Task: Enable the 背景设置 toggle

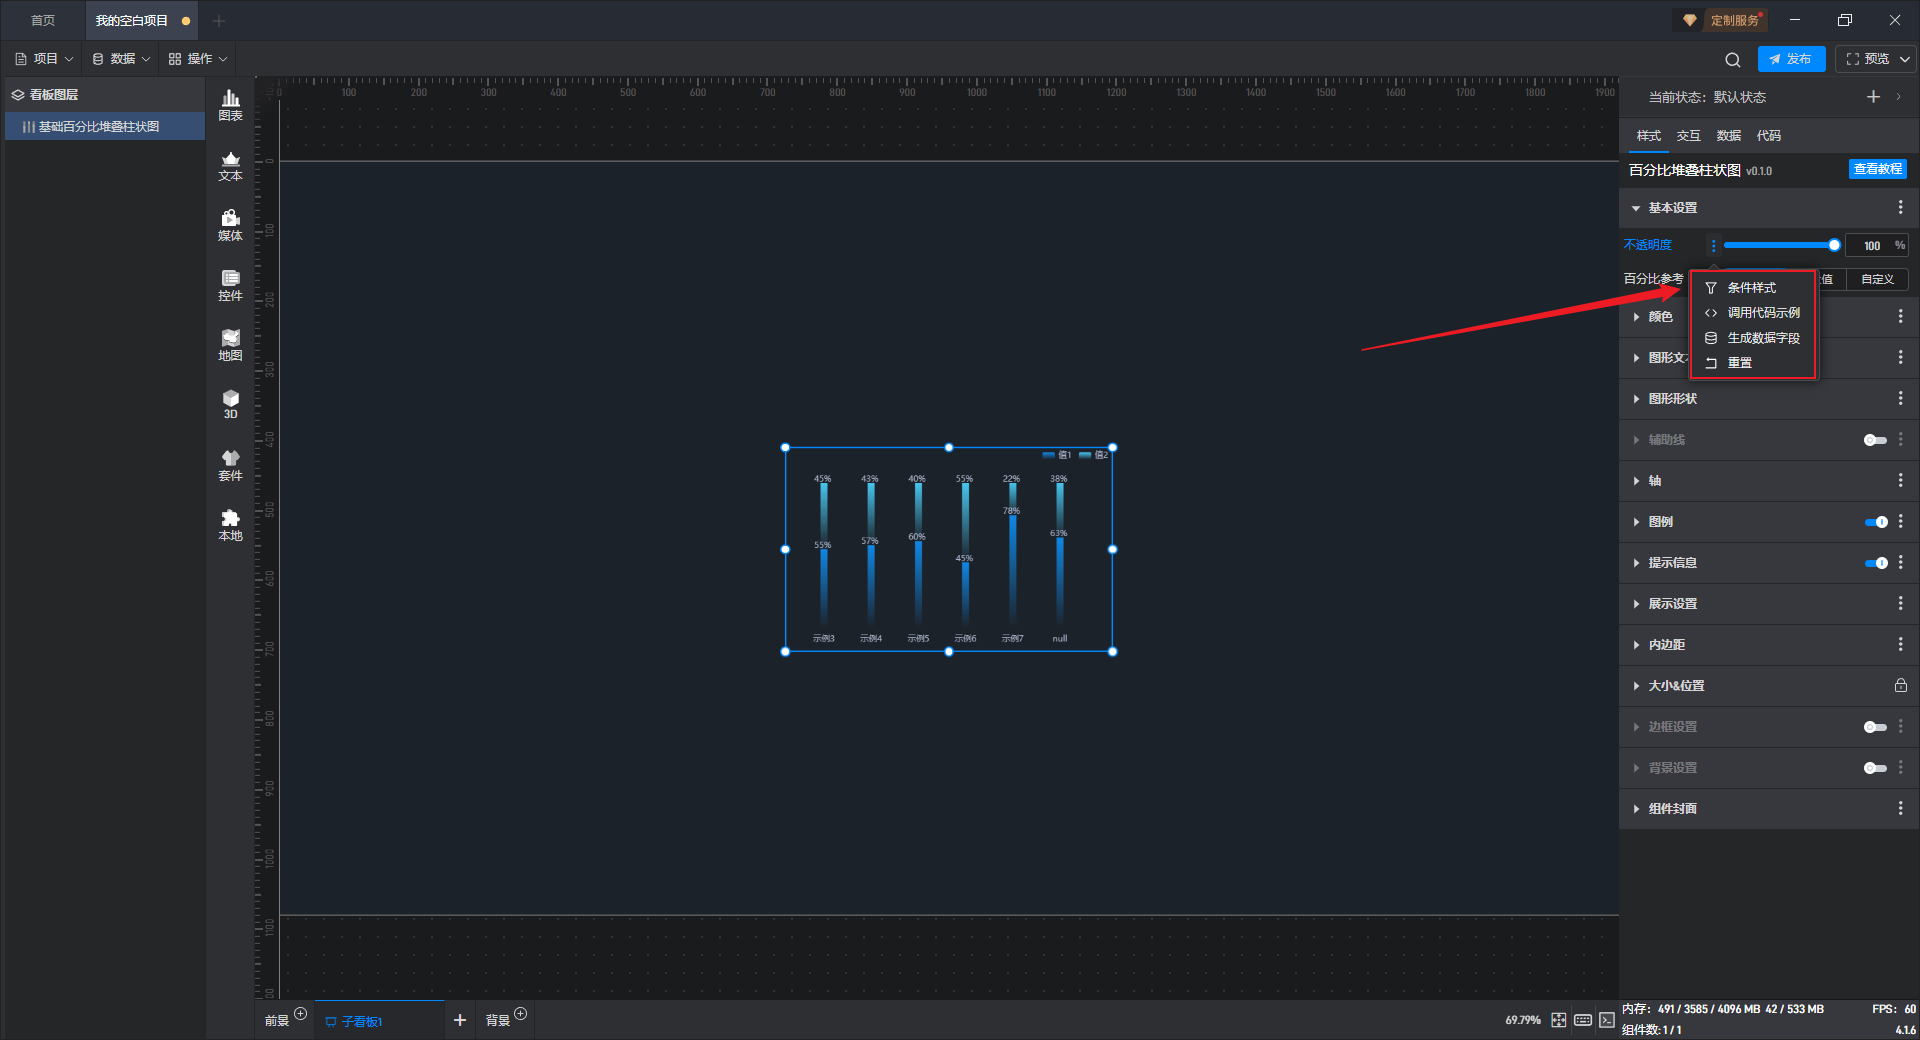Action: [x=1875, y=768]
